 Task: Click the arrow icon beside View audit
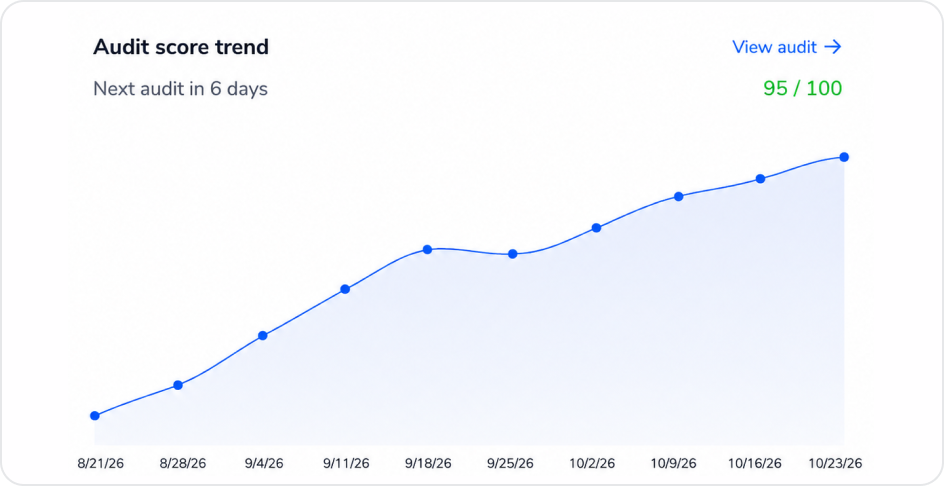coord(833,47)
